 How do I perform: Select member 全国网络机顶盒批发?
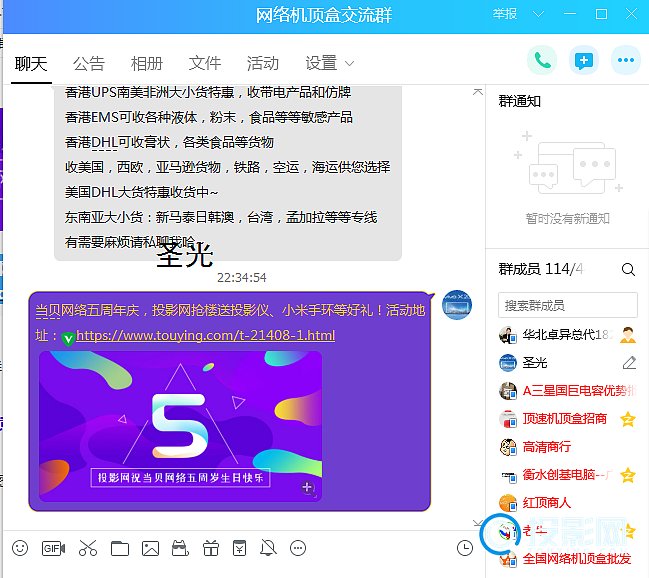pyautogui.click(x=567, y=559)
